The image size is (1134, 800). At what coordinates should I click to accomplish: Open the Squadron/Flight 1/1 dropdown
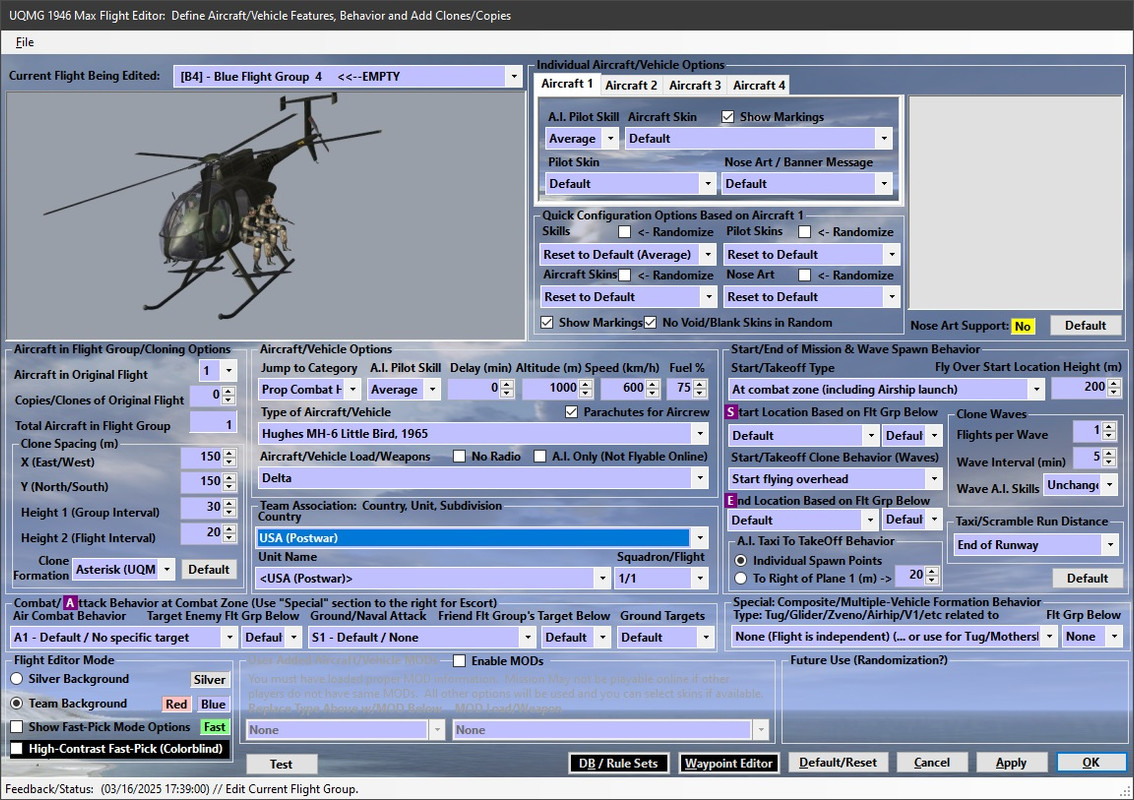699,579
